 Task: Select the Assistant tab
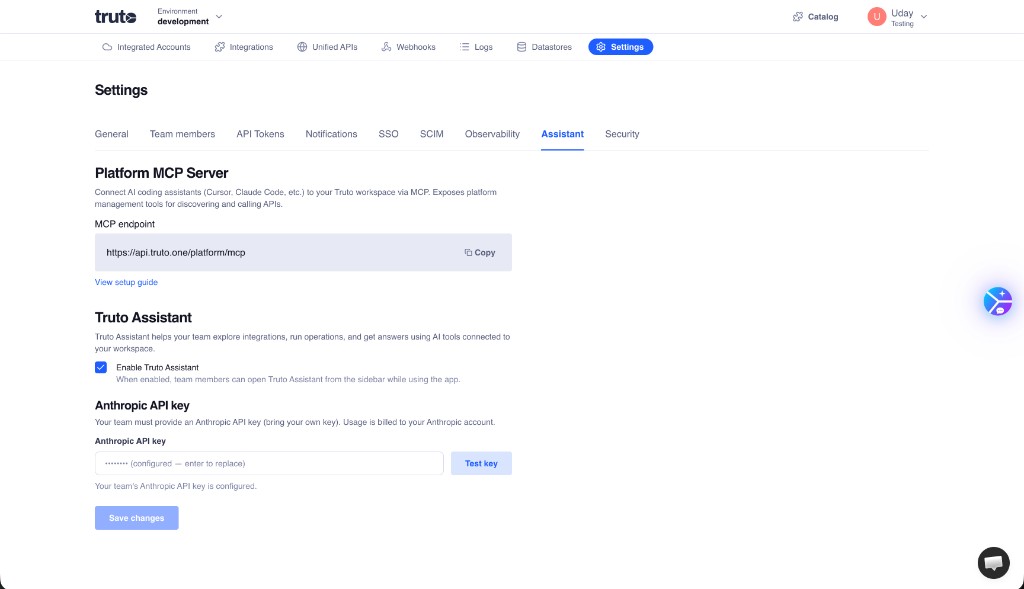[562, 134]
